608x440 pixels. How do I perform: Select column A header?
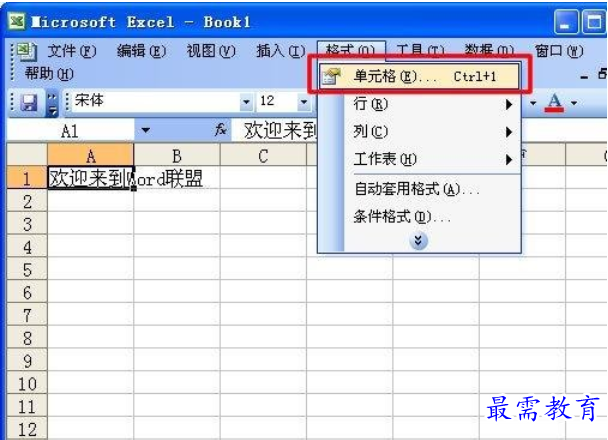(x=90, y=155)
